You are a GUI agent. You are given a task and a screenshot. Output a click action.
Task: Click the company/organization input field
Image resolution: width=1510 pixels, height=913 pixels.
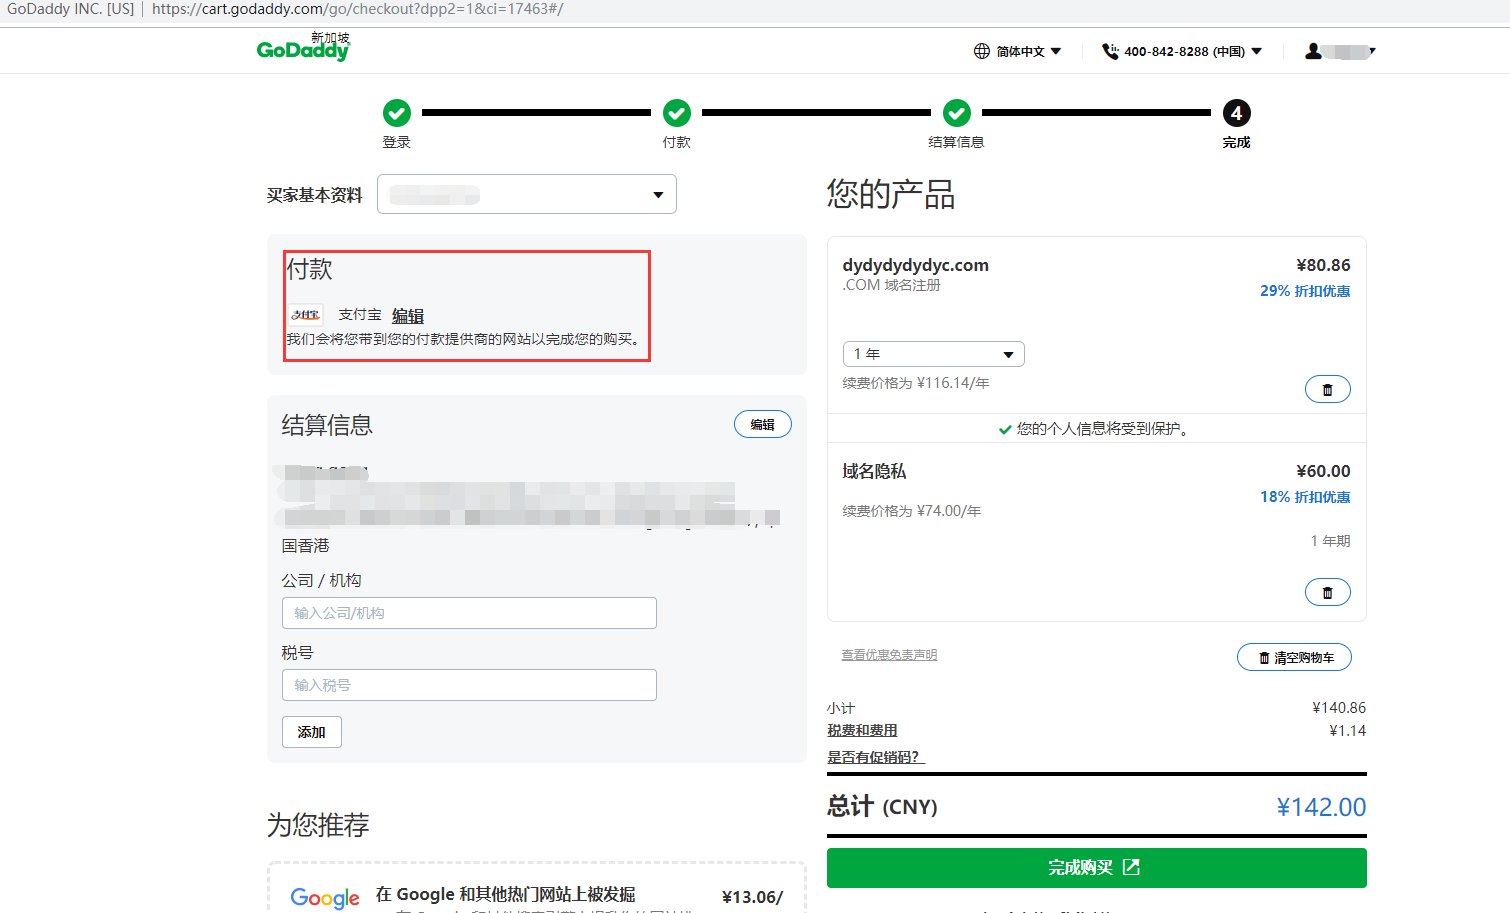pos(469,613)
